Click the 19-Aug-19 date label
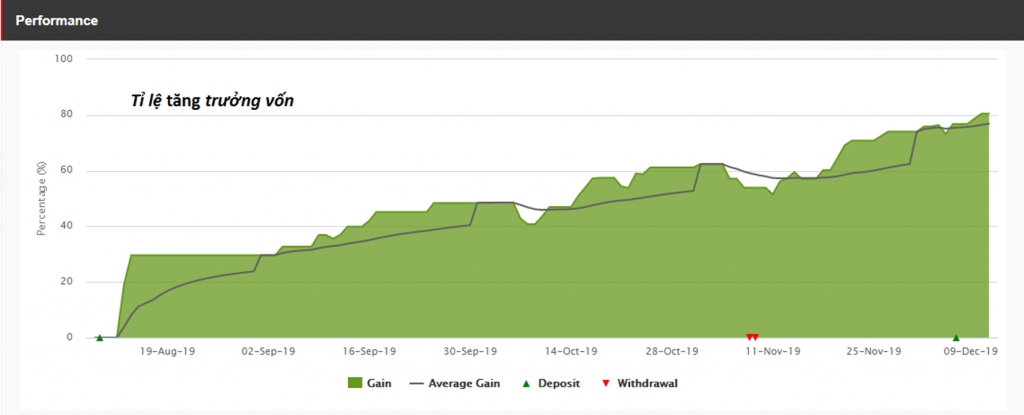 (167, 352)
